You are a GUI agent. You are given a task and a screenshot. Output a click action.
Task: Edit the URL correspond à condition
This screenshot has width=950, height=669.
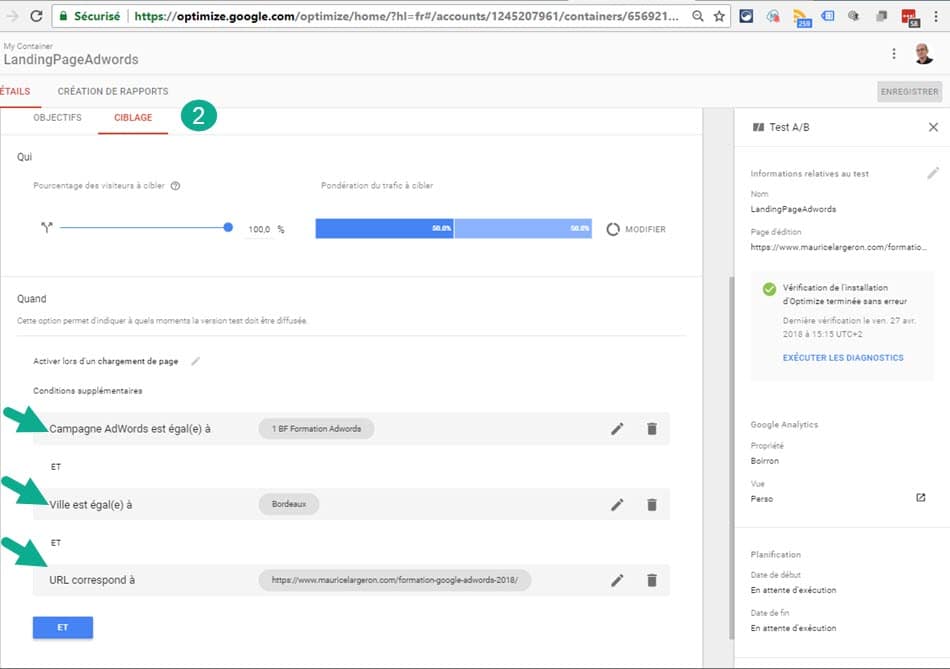tap(617, 581)
